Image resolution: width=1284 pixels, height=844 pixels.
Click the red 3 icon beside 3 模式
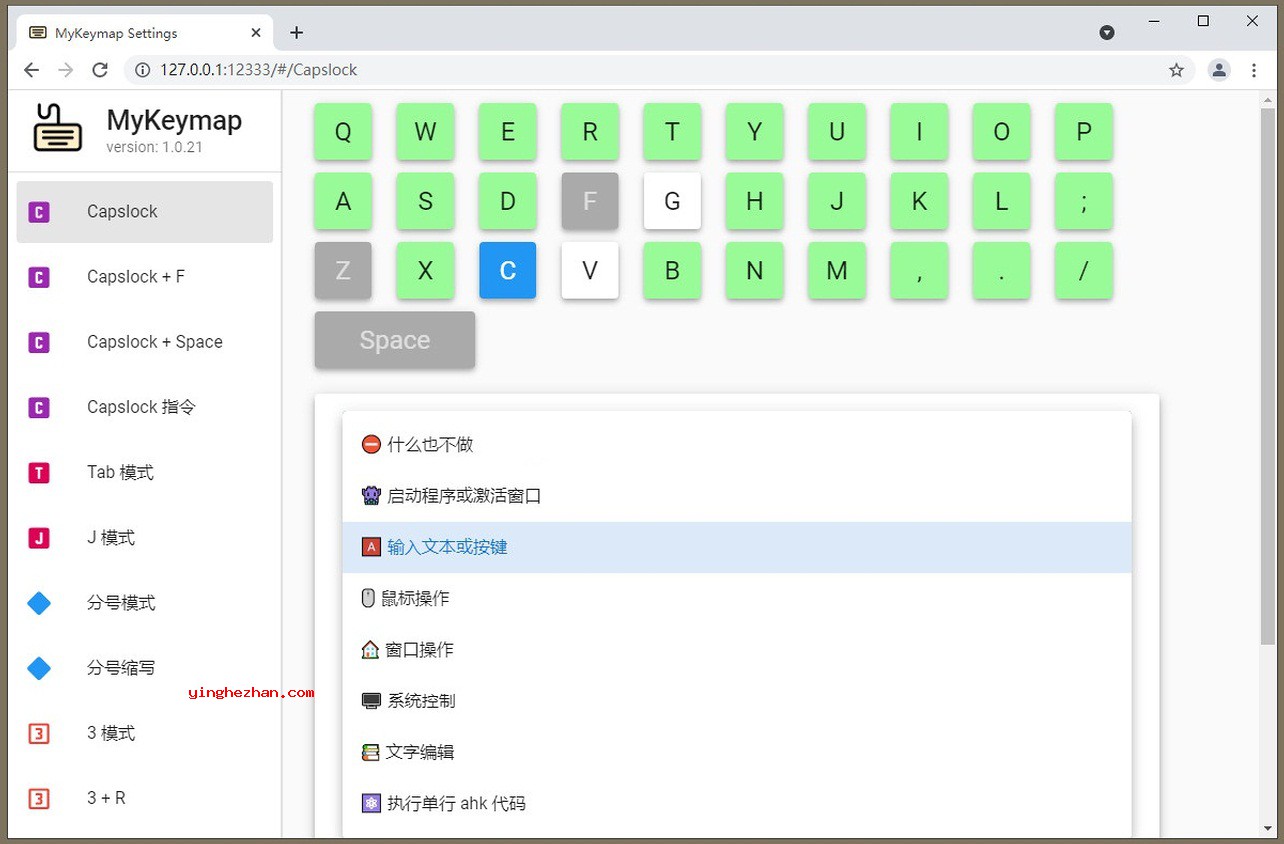click(x=39, y=733)
